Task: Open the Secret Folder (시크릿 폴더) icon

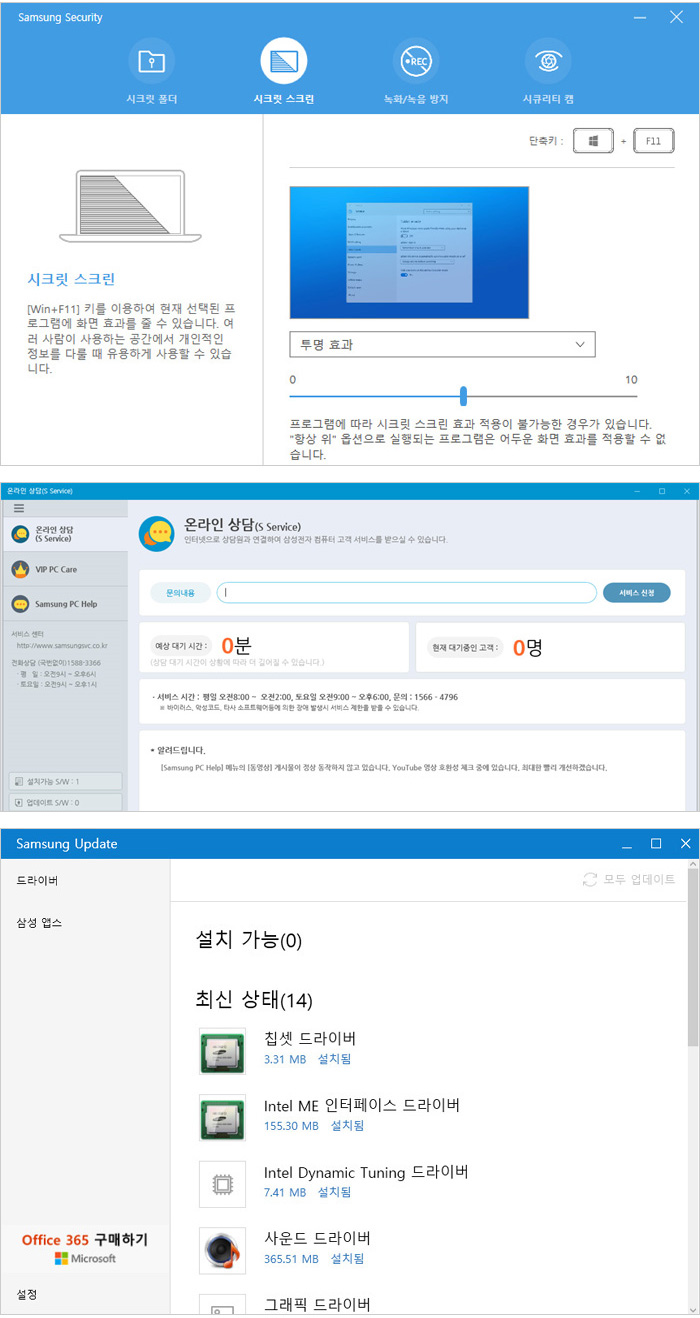Action: pos(152,62)
